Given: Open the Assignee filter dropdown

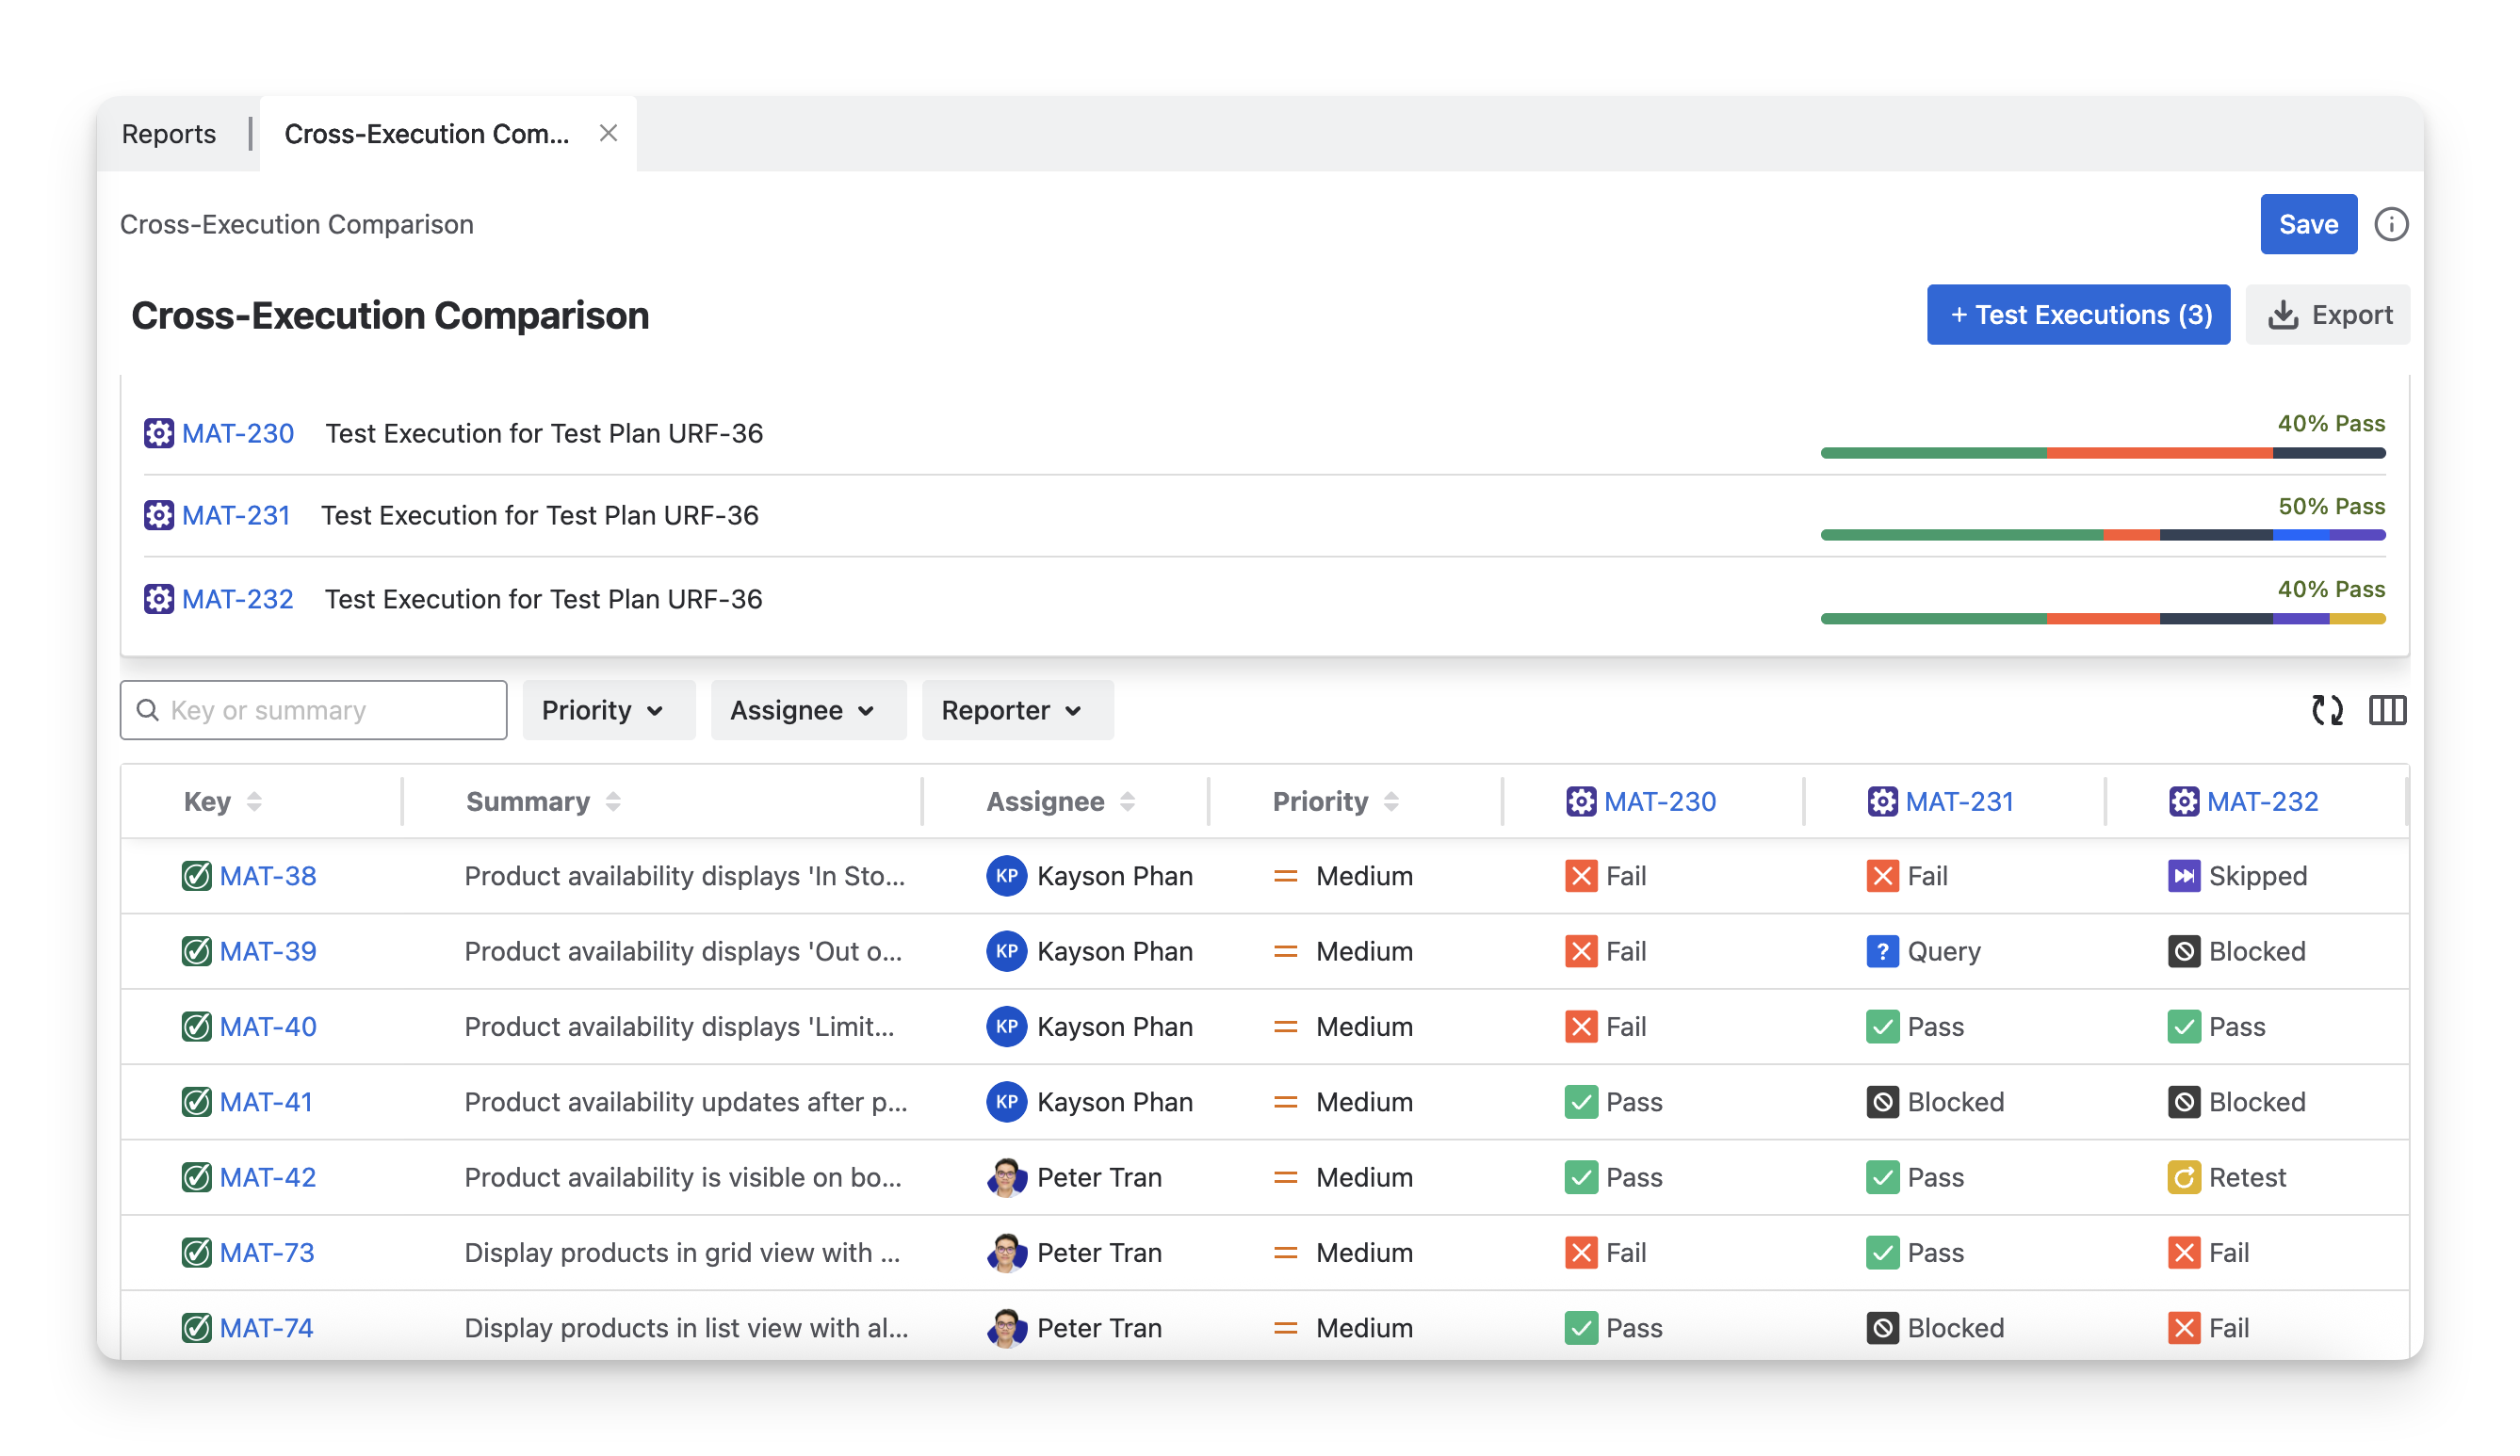Looking at the screenshot, I should coord(807,710).
